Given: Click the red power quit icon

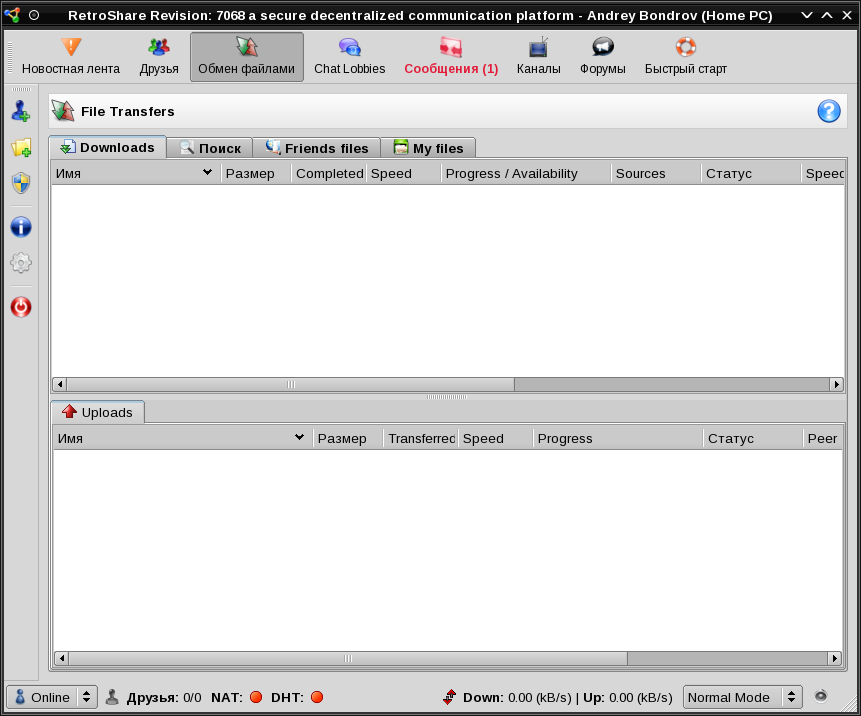Looking at the screenshot, I should [x=21, y=307].
